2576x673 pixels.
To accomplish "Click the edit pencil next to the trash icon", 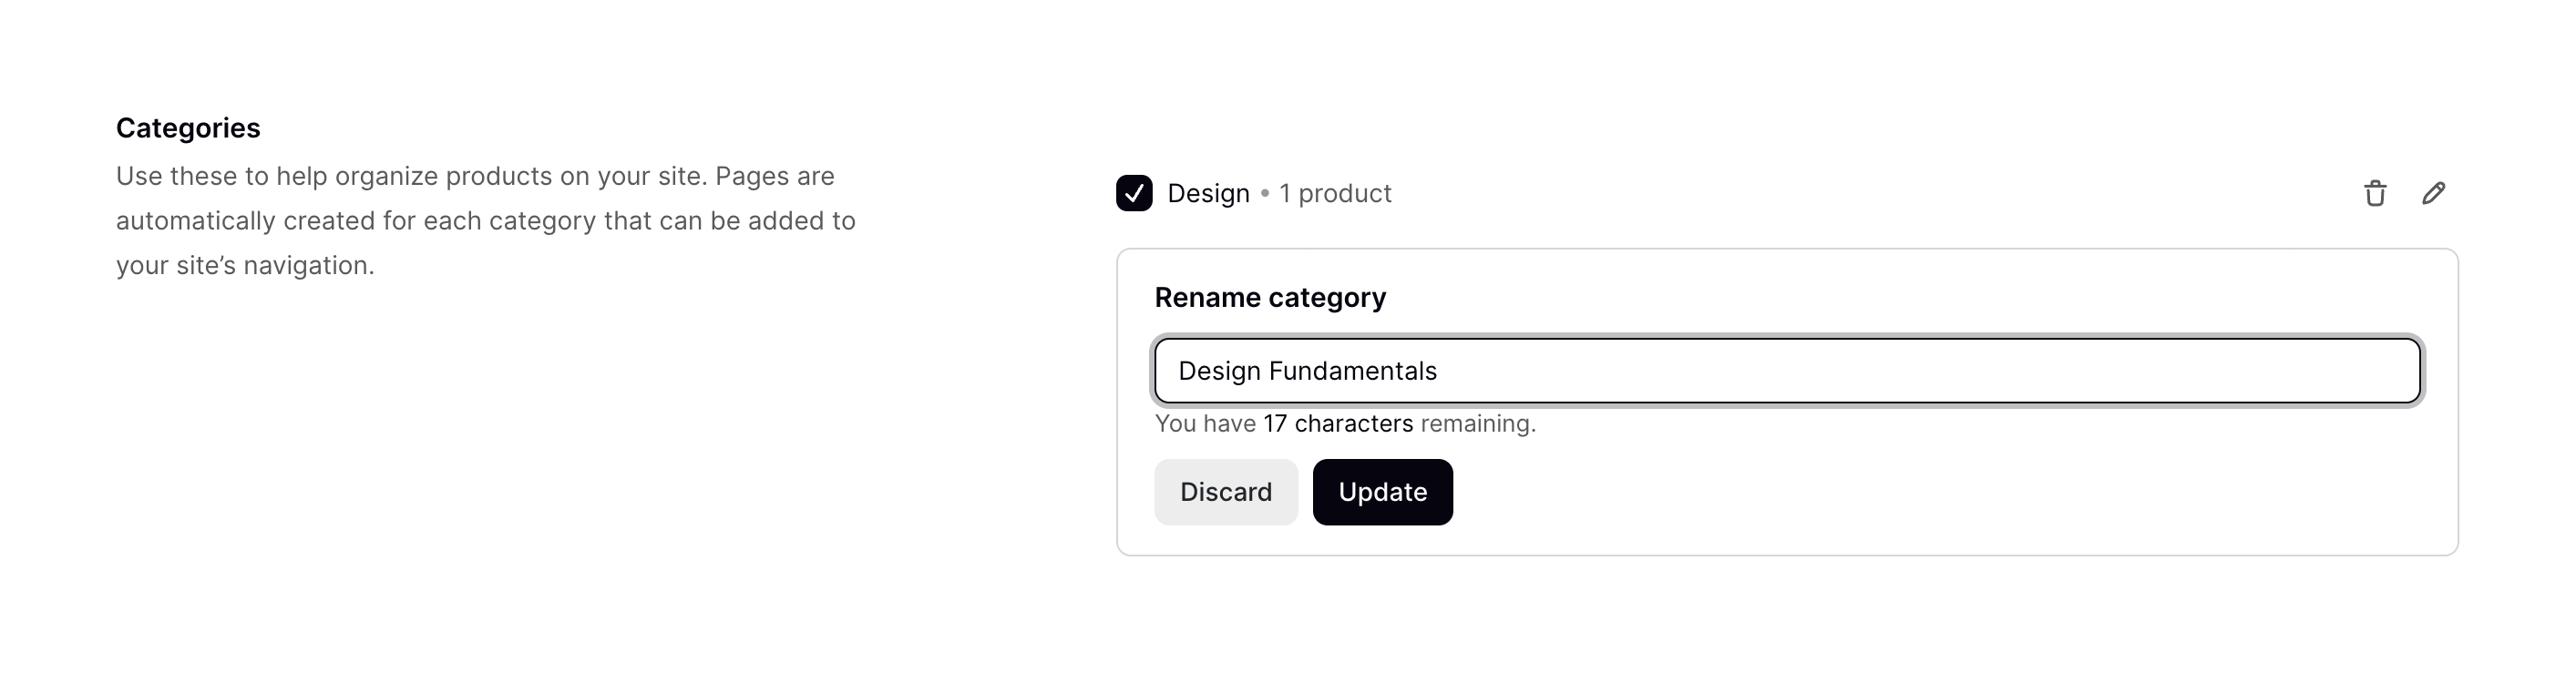I will coord(2434,193).
